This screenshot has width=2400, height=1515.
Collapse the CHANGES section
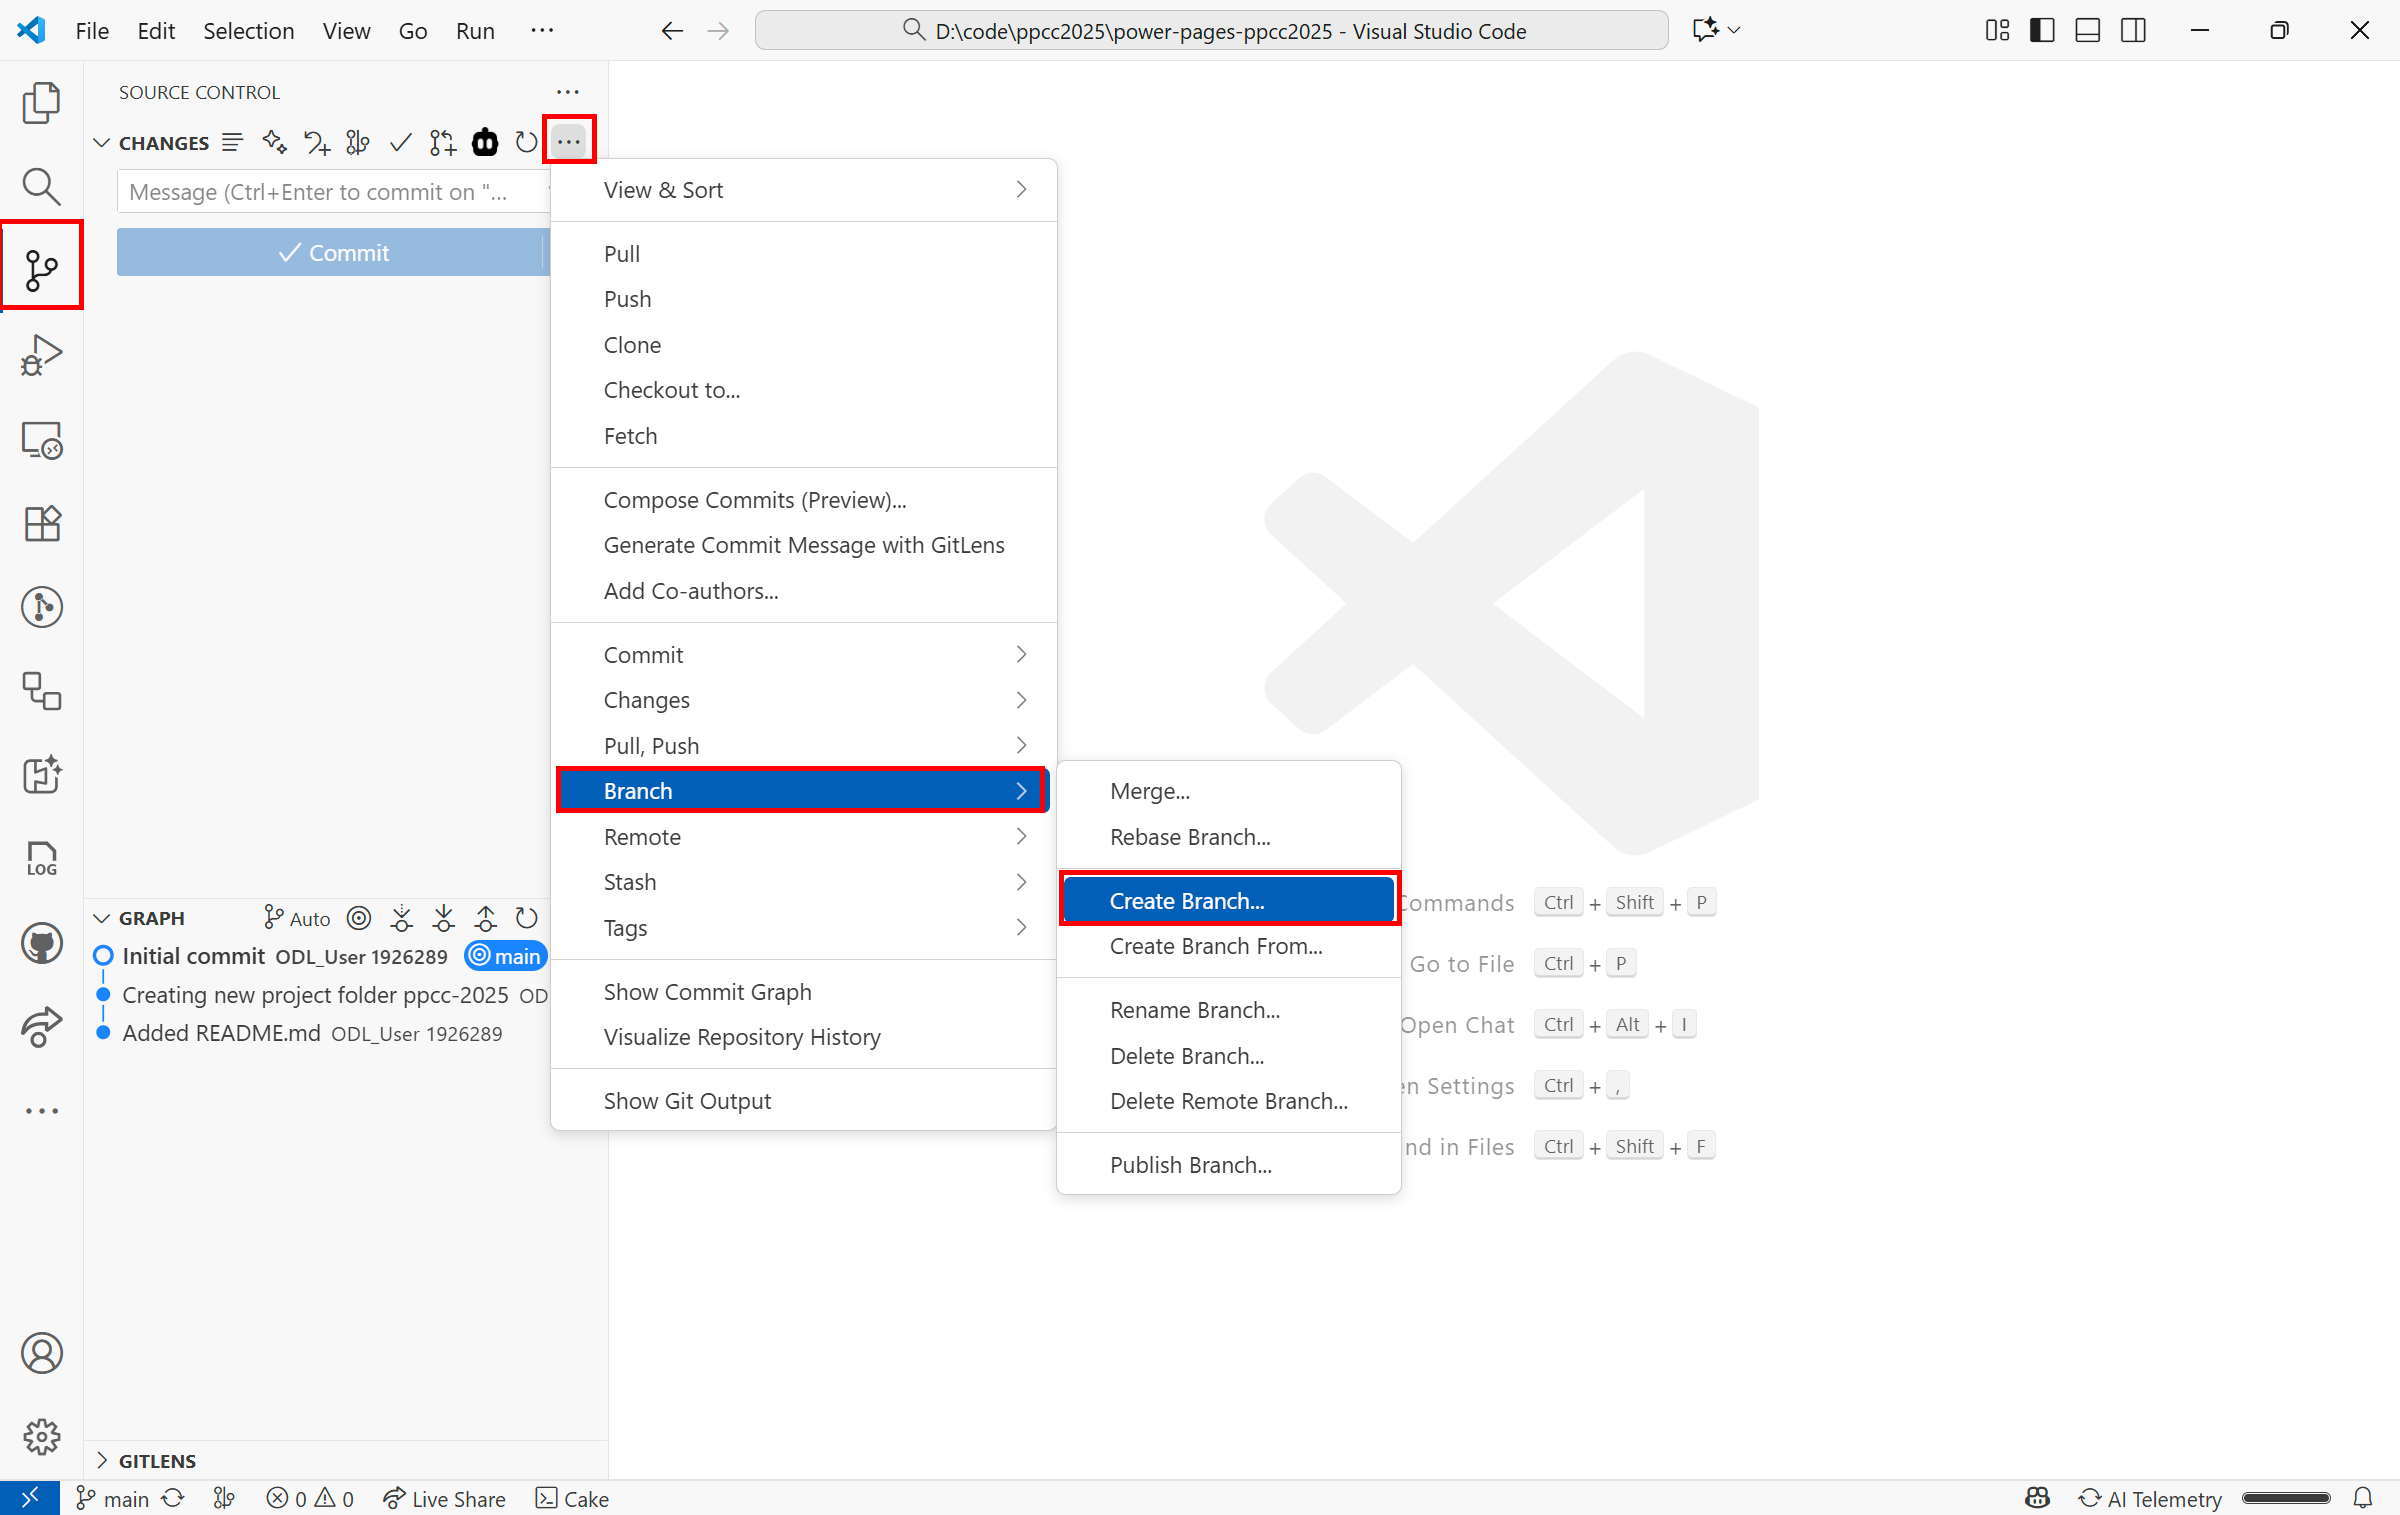pos(101,142)
